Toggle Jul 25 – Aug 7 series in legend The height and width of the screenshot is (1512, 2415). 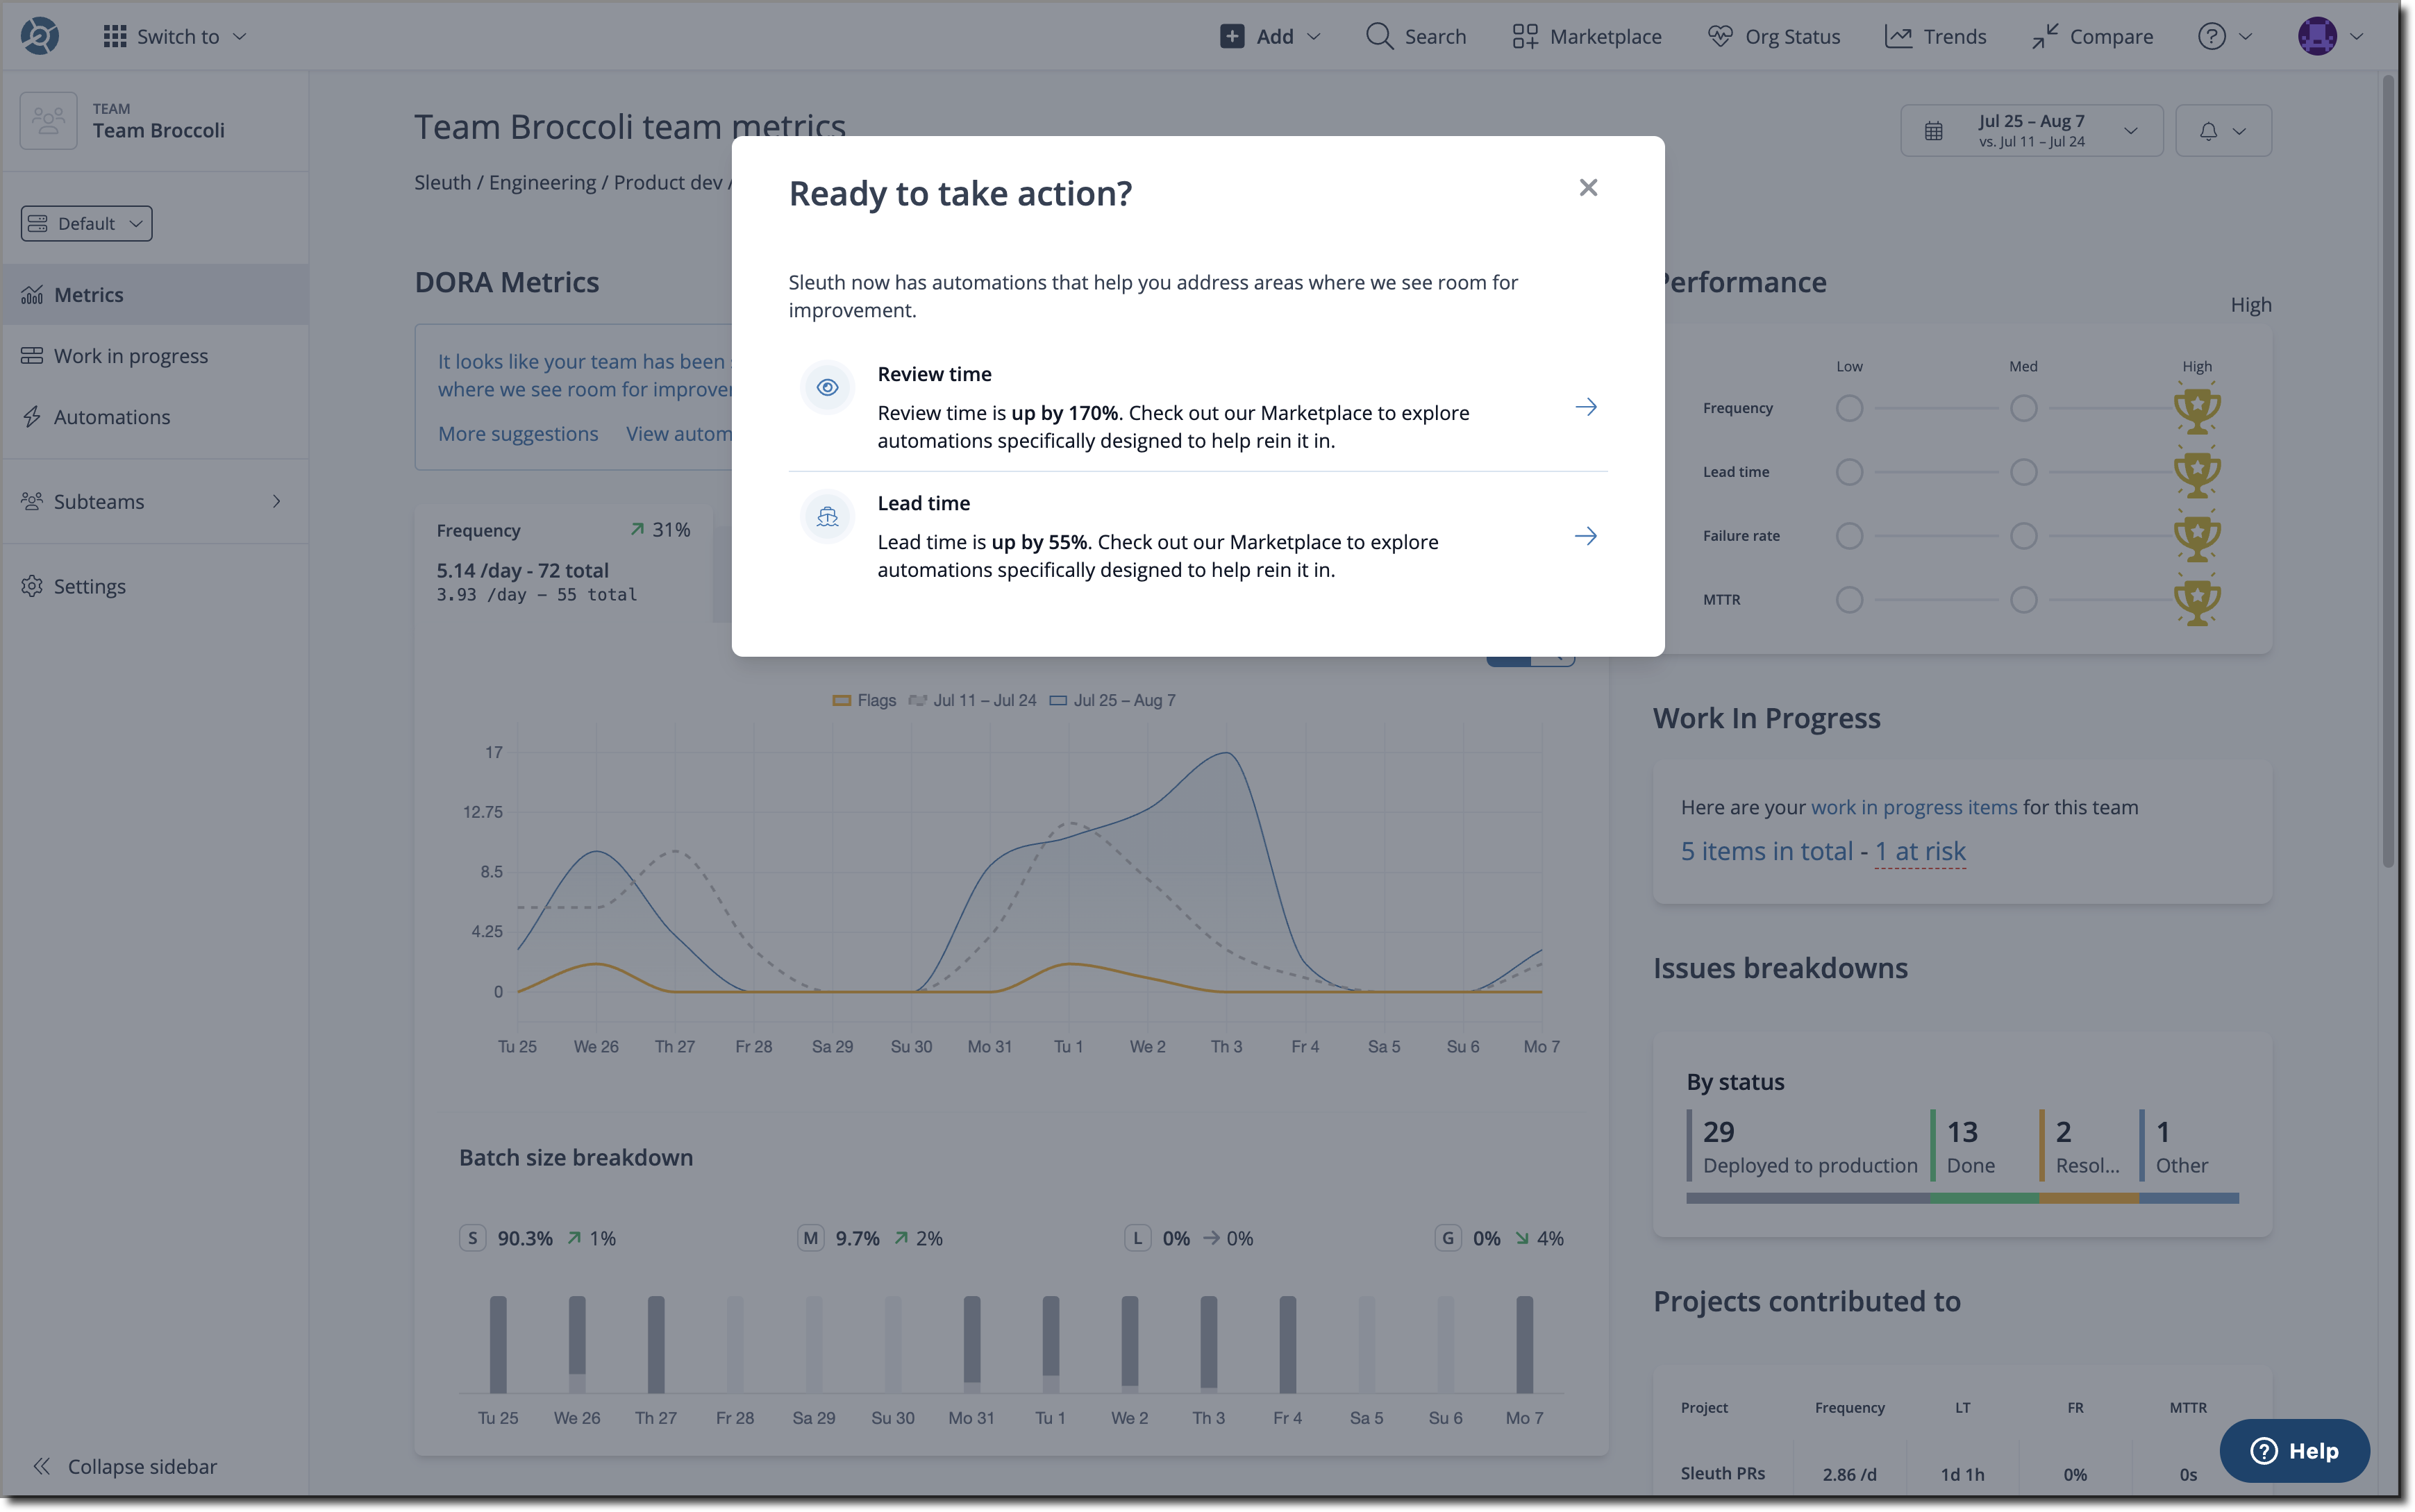(x=1112, y=700)
